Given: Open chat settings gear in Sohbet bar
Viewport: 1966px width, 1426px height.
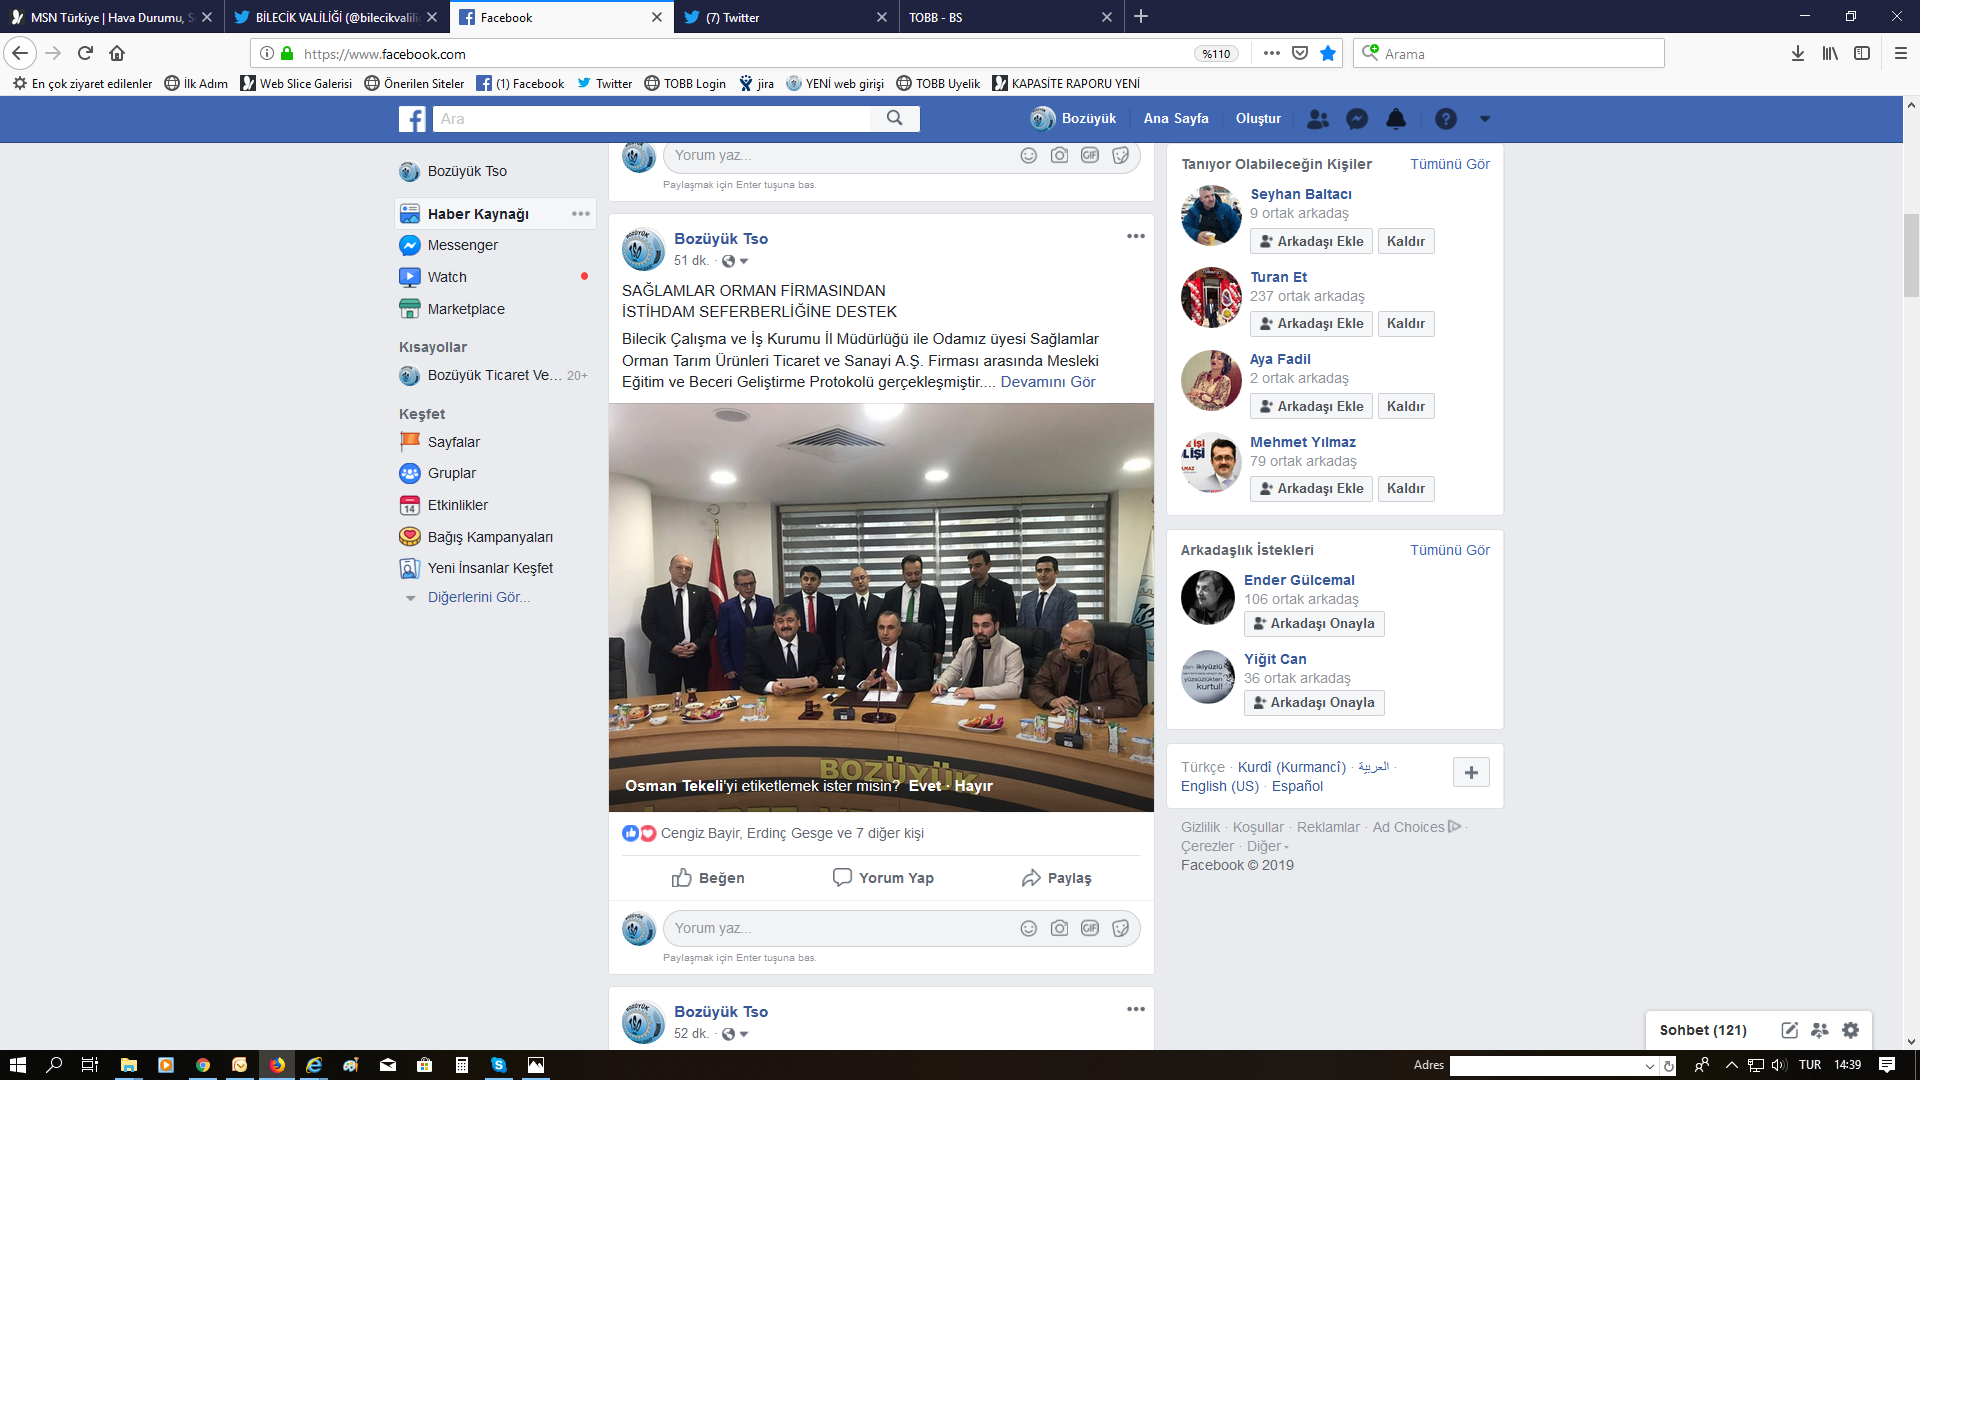Looking at the screenshot, I should 1851,1030.
